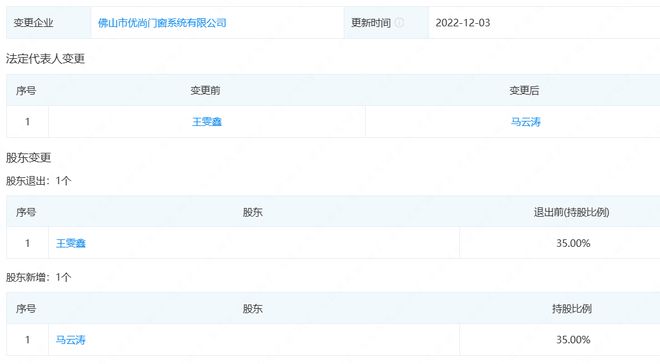Viewport: 660px width, 364px height.
Task: Click 序号 header in legal representative table
Action: pyautogui.click(x=26, y=90)
